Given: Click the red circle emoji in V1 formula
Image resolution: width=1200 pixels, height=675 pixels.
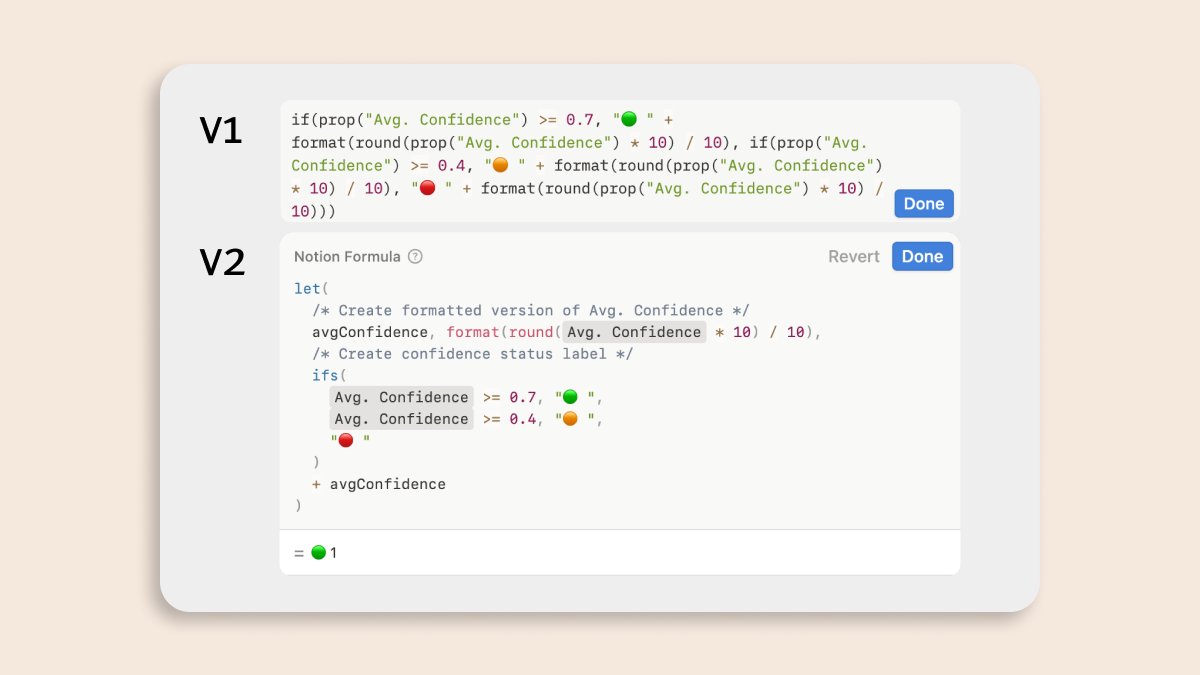Looking at the screenshot, I should [426, 189].
